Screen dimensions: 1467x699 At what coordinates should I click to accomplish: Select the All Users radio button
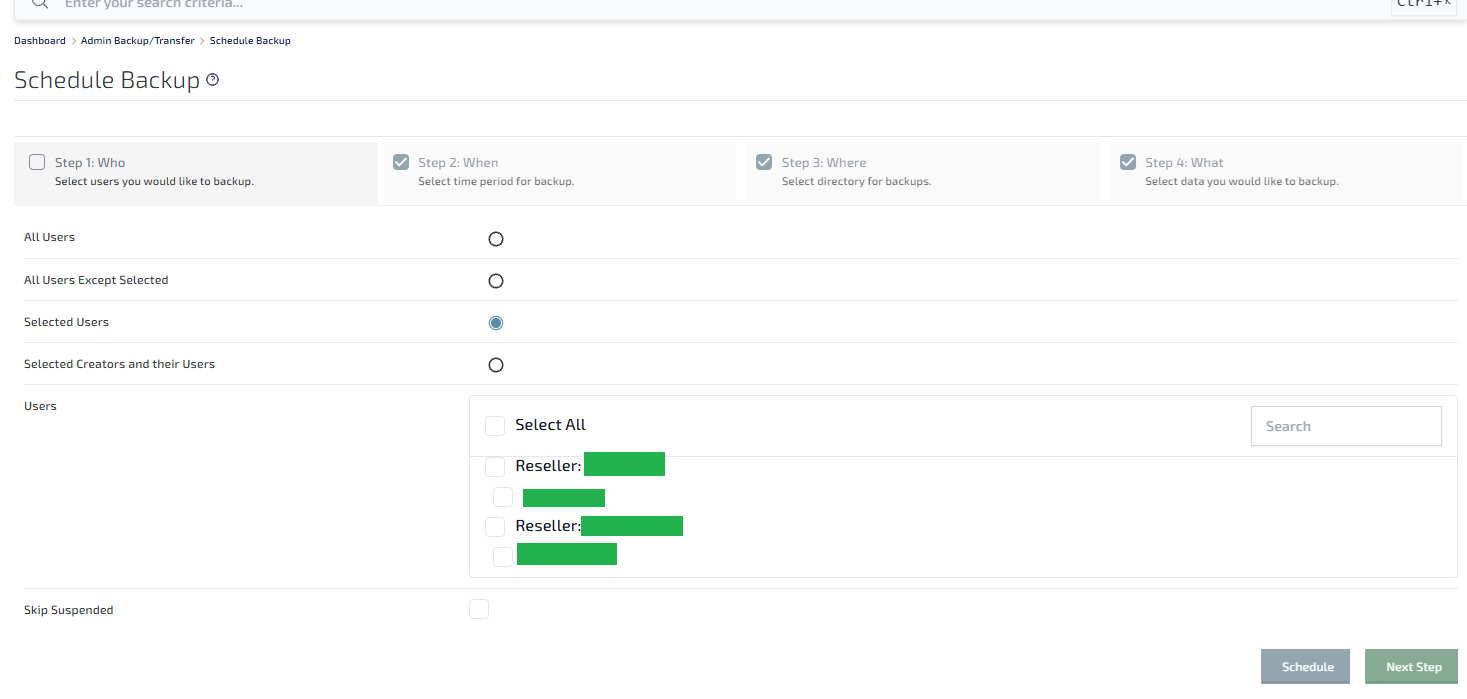[495, 239]
